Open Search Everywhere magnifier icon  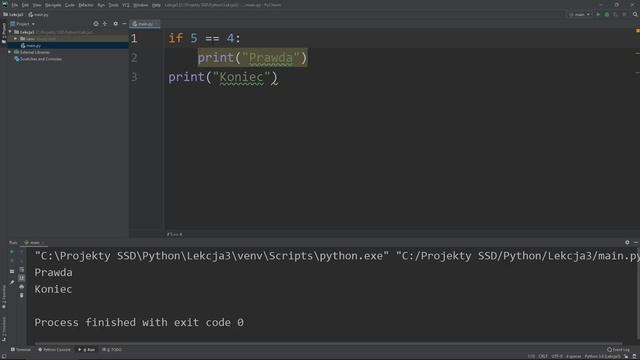click(x=635, y=14)
